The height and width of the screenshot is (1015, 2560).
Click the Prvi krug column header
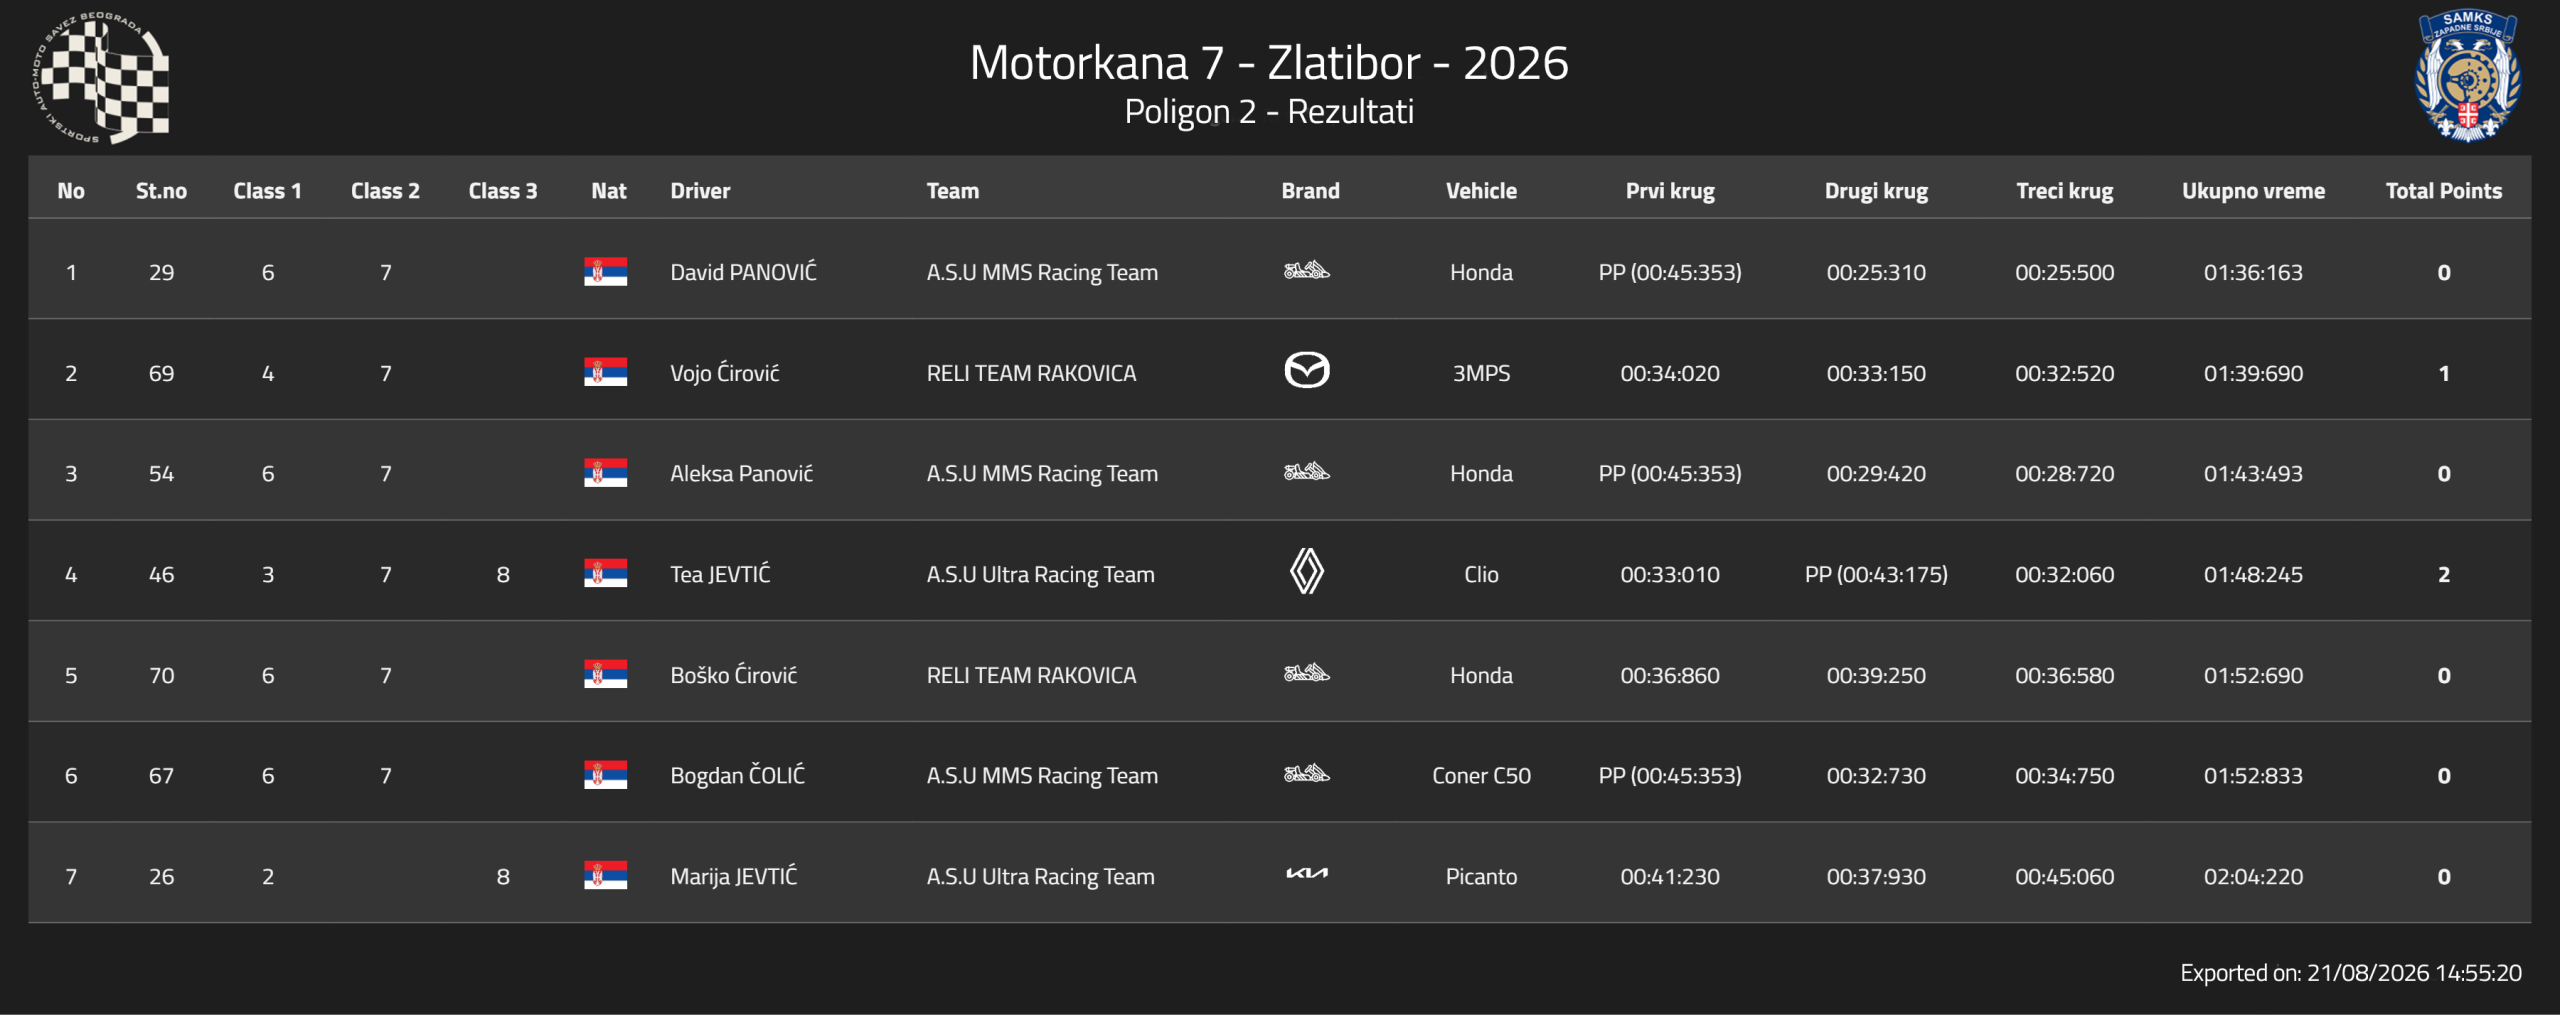1669,191
